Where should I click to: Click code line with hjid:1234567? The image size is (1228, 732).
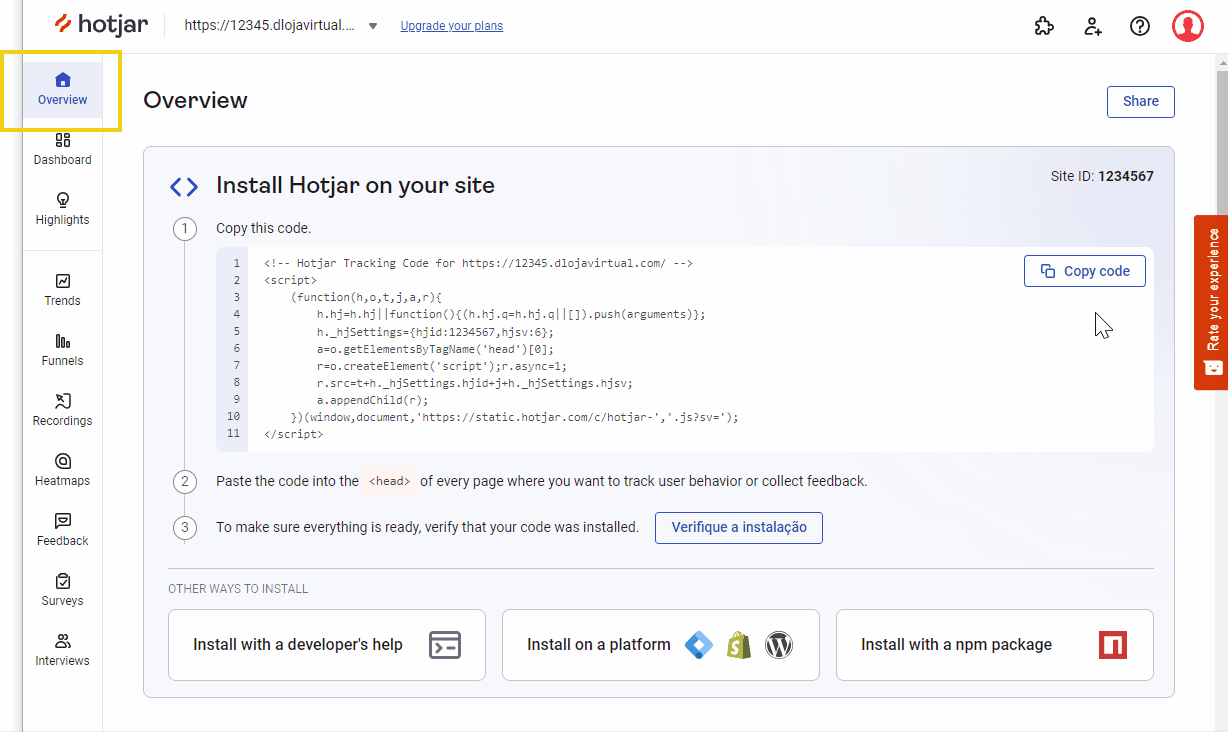435,331
